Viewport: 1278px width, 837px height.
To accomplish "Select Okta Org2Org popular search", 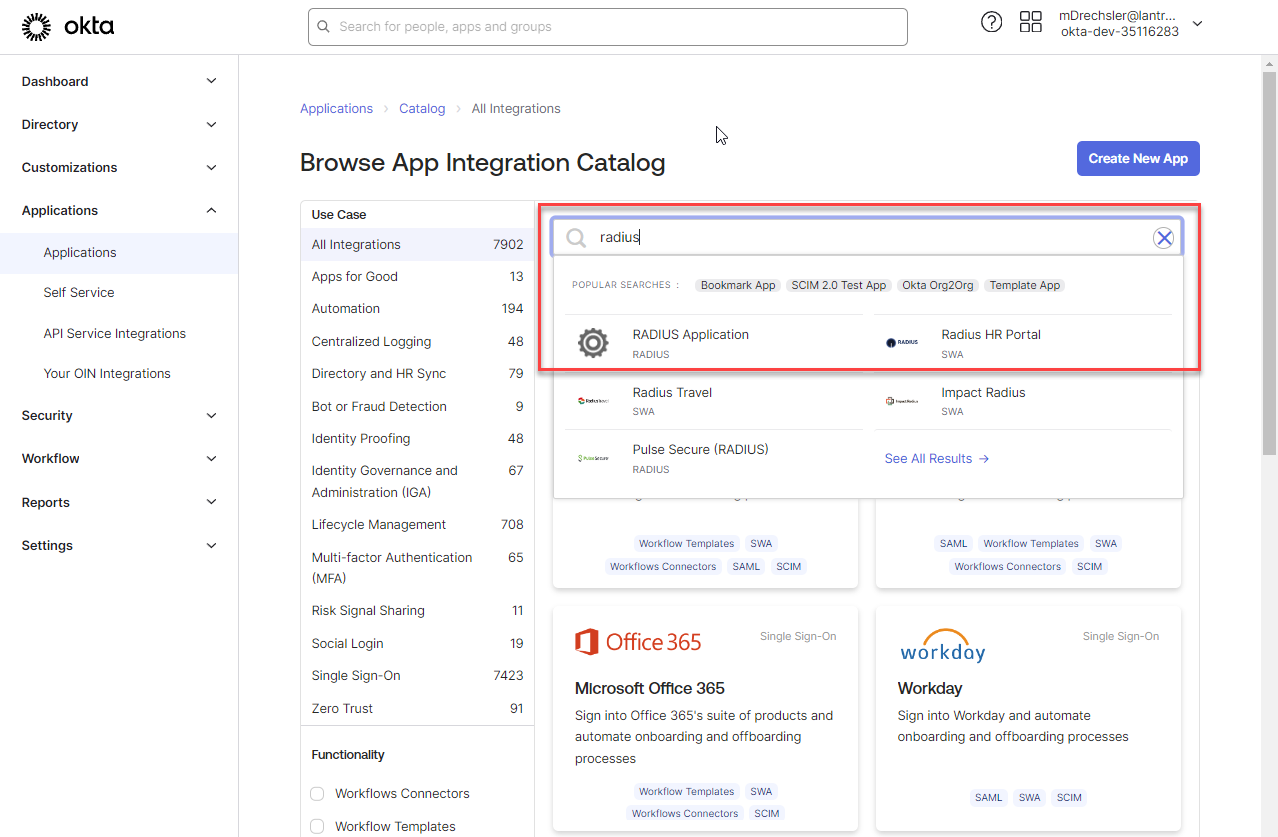I will pyautogui.click(x=938, y=285).
